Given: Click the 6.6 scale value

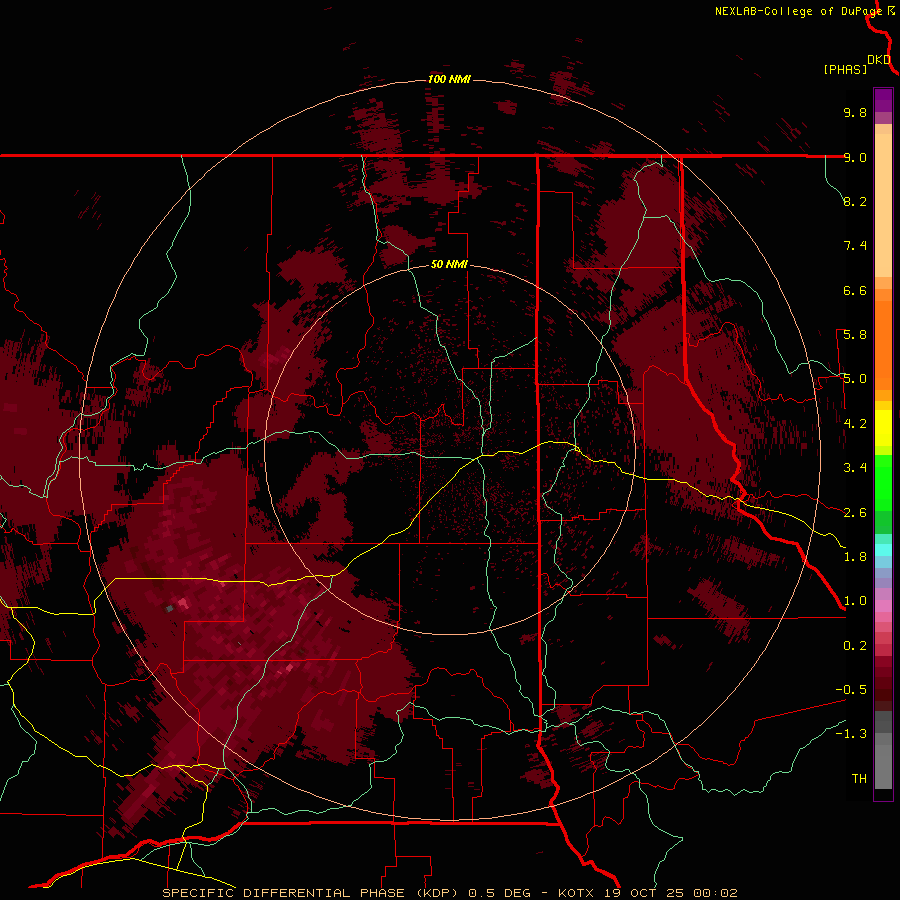Looking at the screenshot, I should (x=855, y=290).
